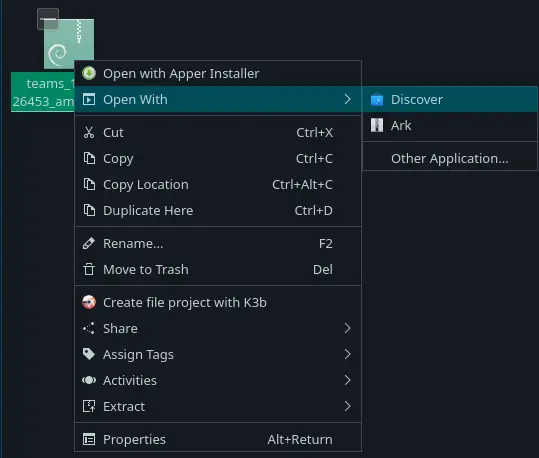Choose Cut from the context menu

(x=218, y=132)
